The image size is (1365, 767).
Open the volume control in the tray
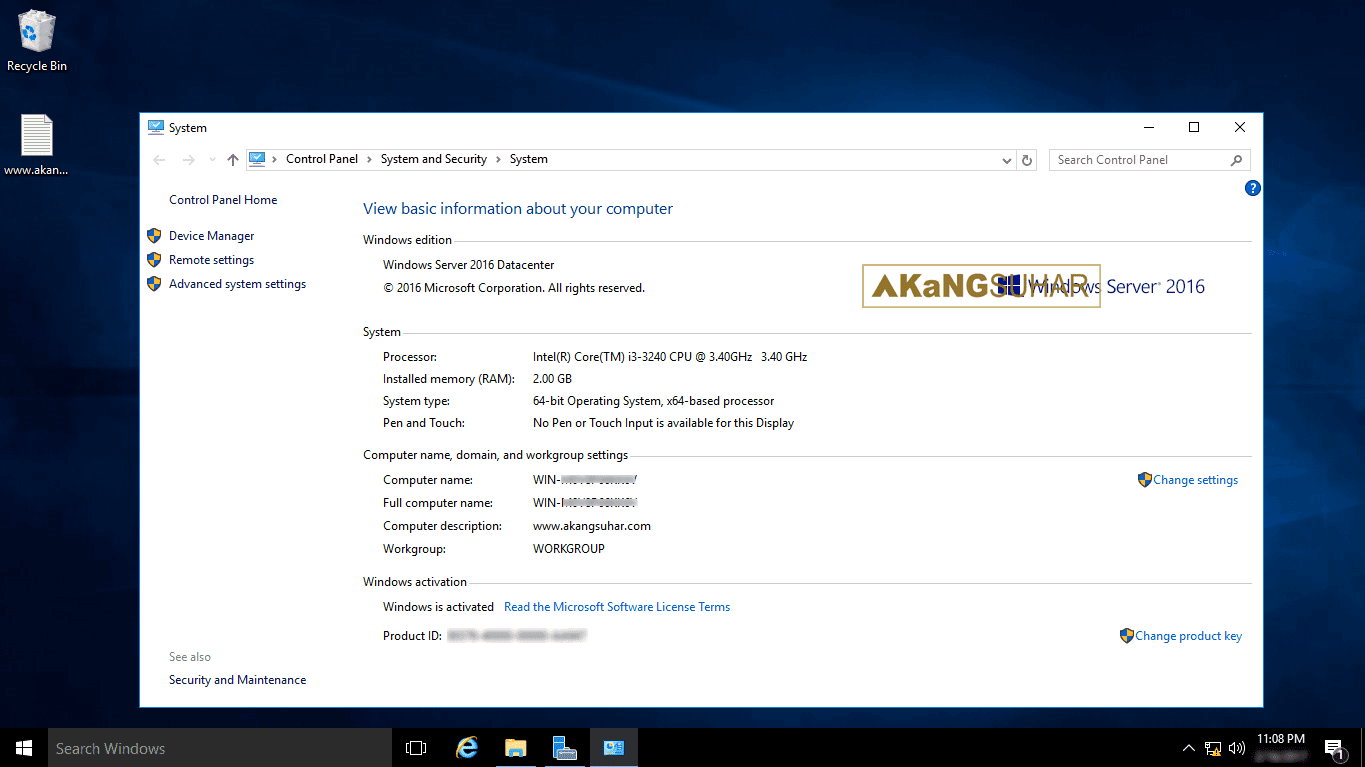(1237, 747)
